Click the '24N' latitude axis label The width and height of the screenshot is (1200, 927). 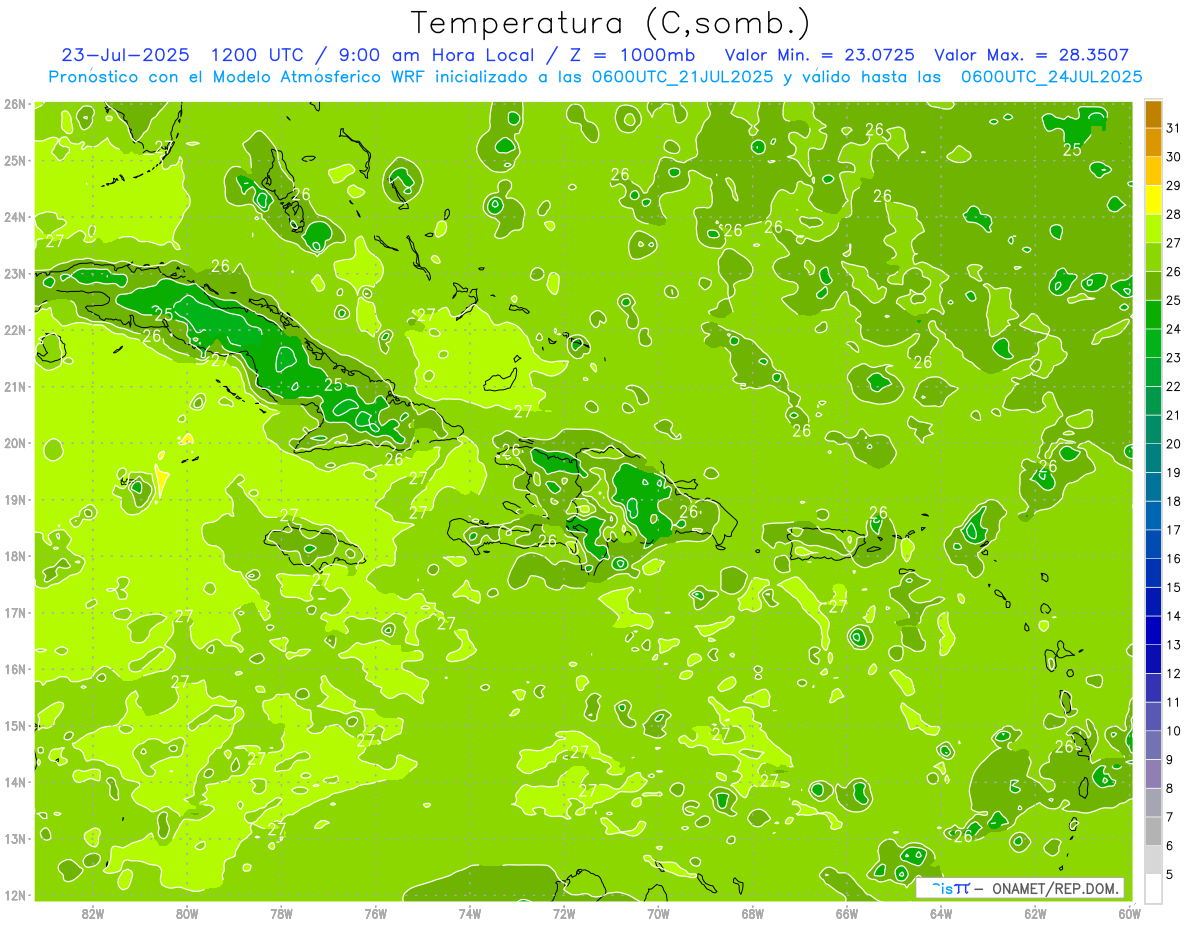tap(15, 217)
